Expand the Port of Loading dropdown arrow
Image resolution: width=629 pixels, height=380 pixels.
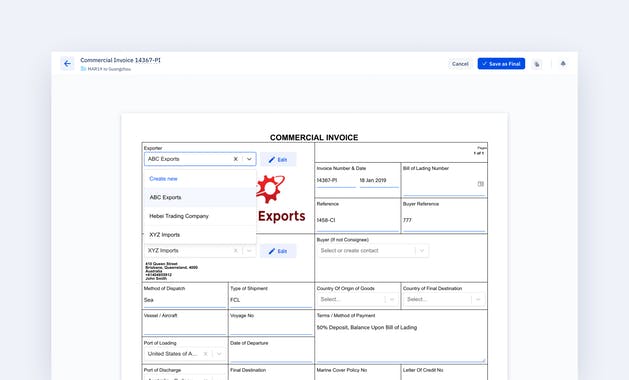[219, 354]
